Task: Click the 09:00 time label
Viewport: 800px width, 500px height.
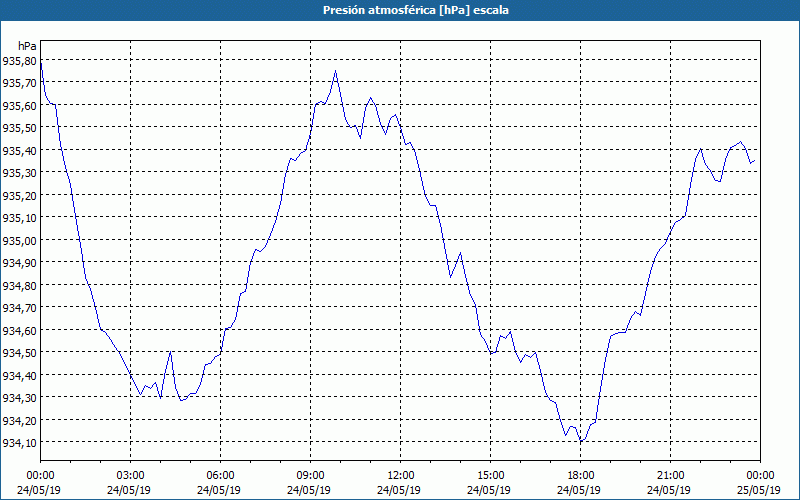Action: [311, 476]
